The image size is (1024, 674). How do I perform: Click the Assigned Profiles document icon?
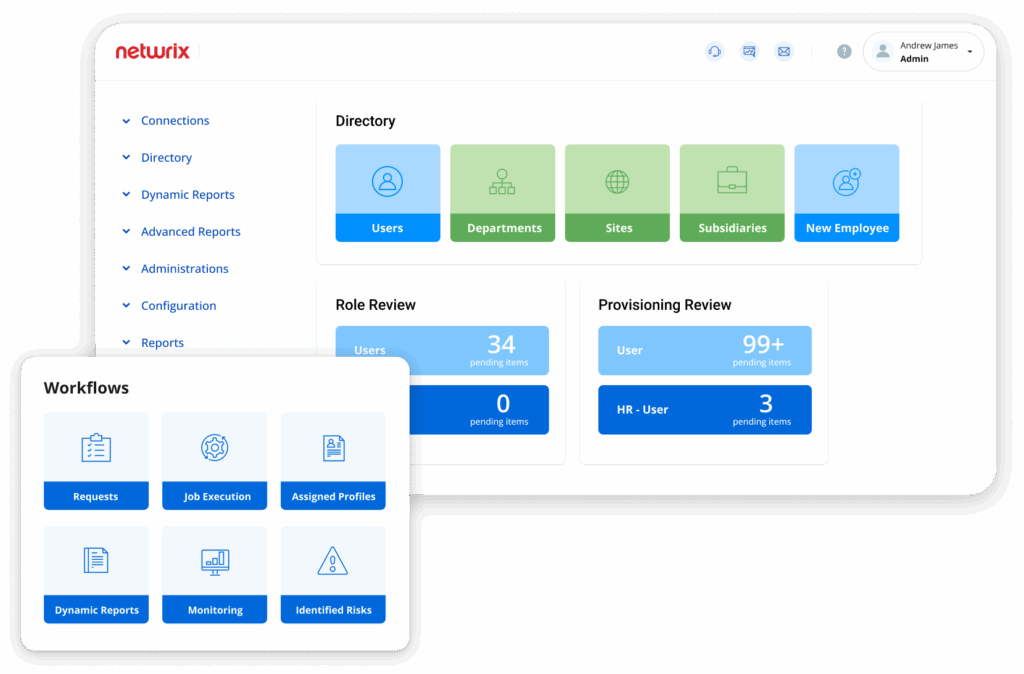coord(333,448)
